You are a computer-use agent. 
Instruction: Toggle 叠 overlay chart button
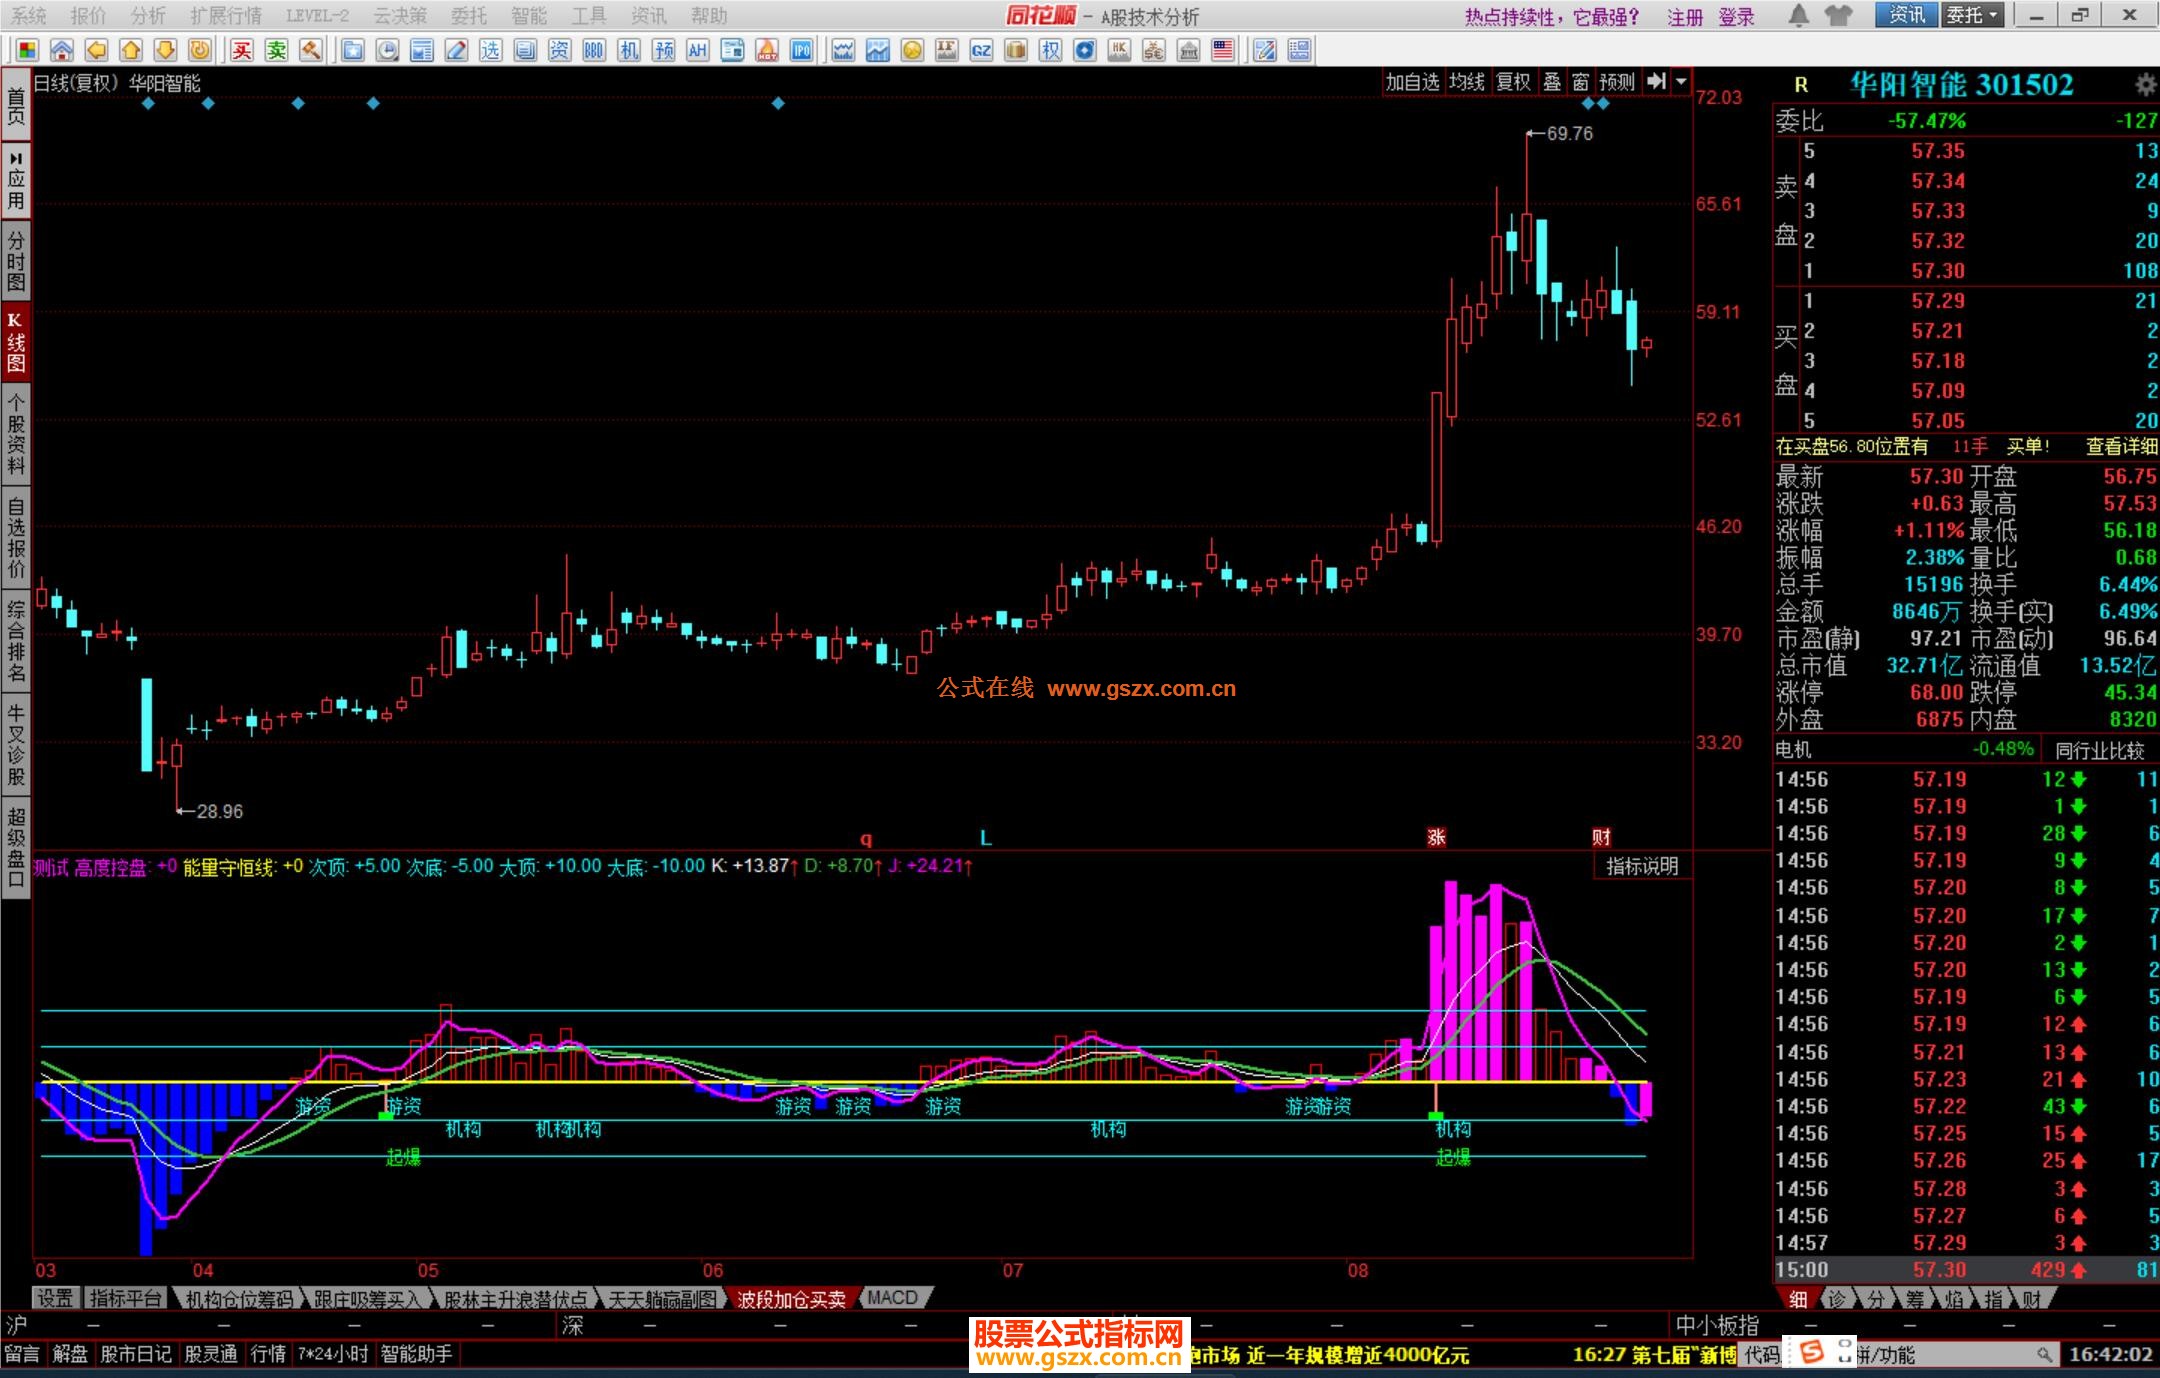(x=1551, y=82)
